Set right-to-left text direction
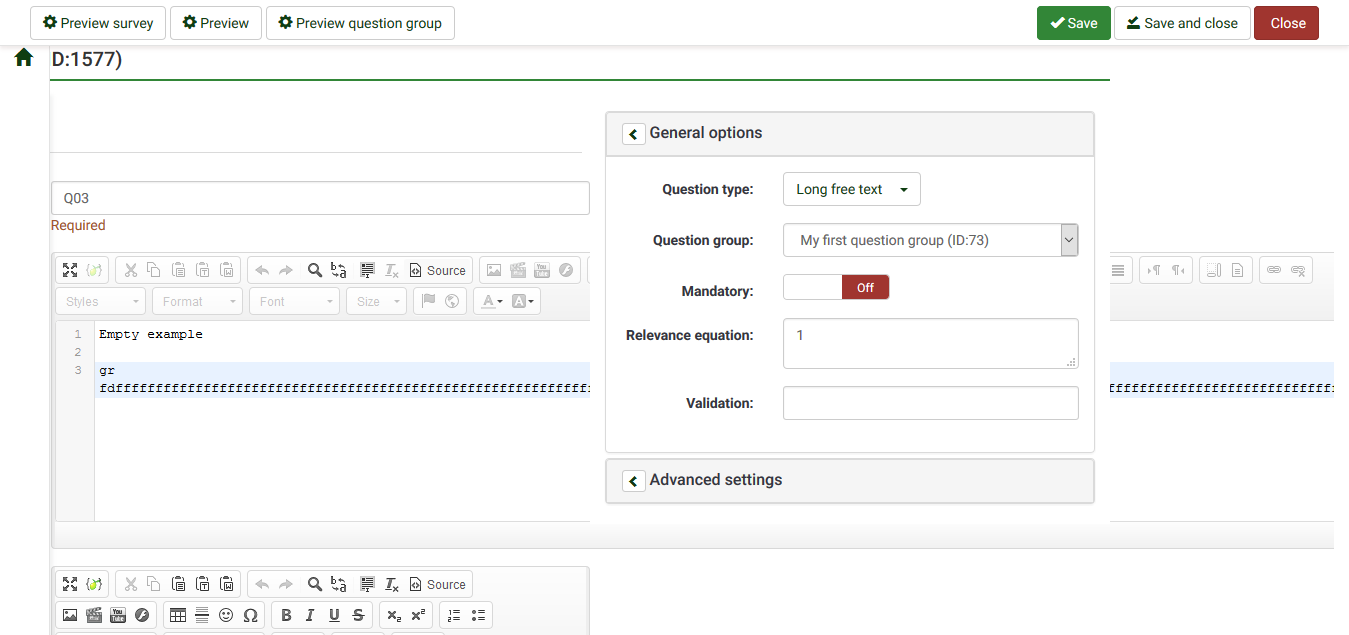Image resolution: width=1349 pixels, height=635 pixels. pos(1178,270)
